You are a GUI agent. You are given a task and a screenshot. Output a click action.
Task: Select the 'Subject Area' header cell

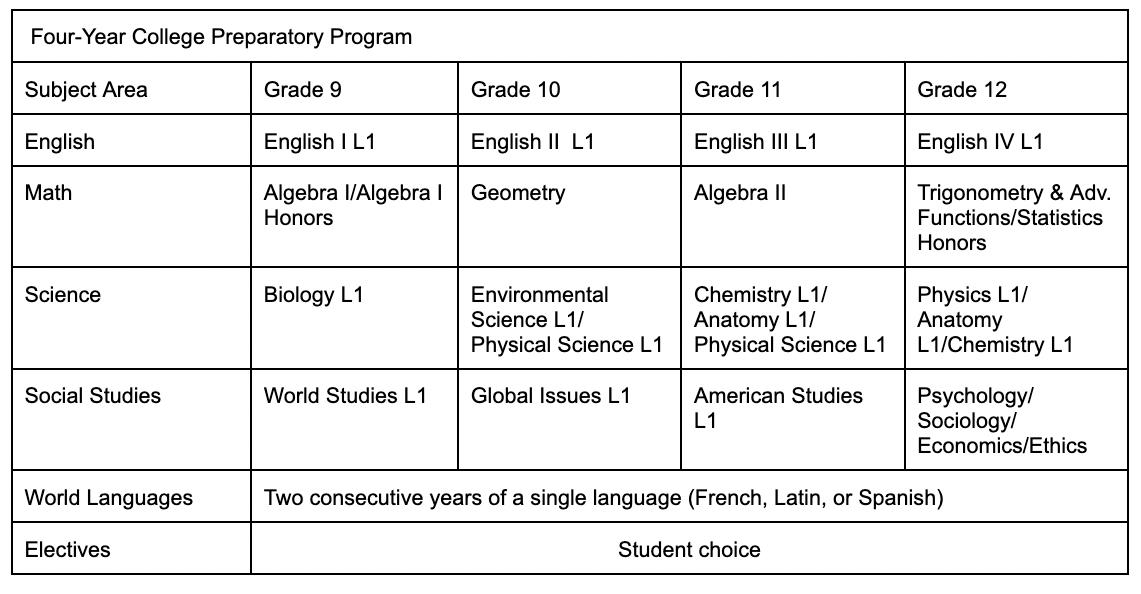pos(86,90)
